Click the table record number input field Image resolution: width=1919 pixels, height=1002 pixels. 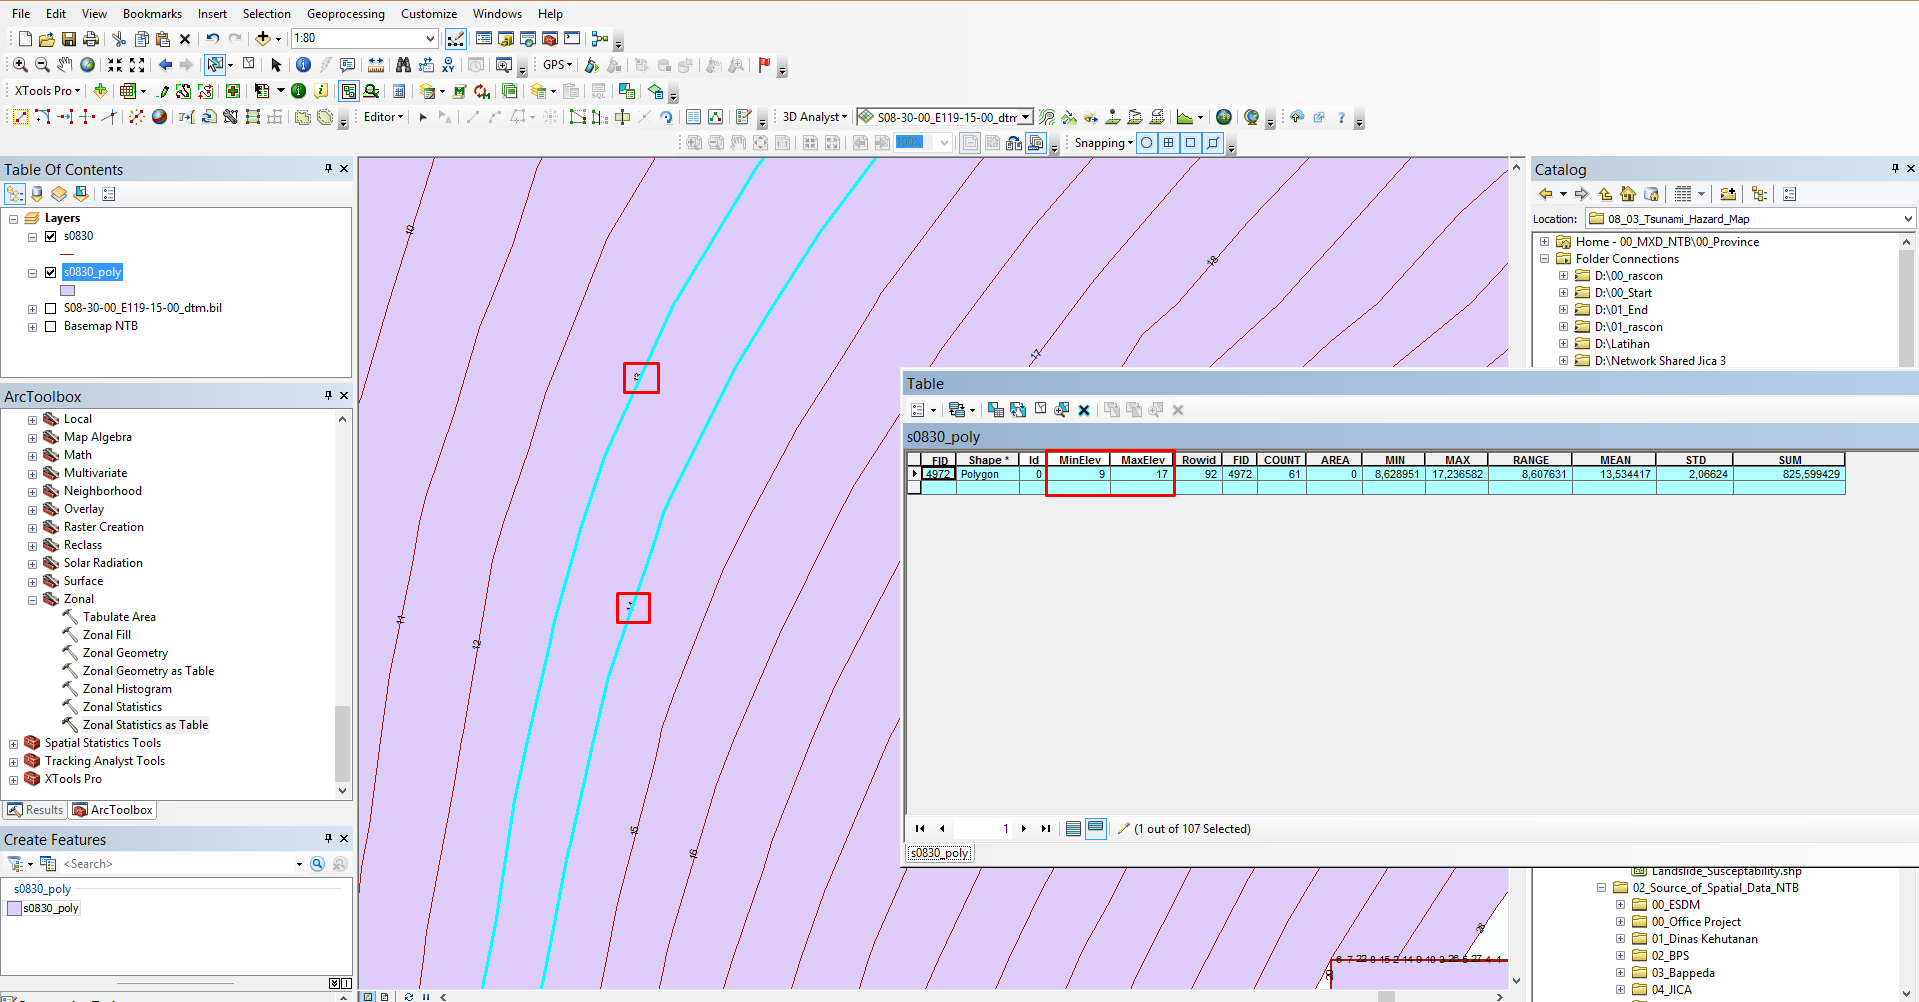[983, 828]
